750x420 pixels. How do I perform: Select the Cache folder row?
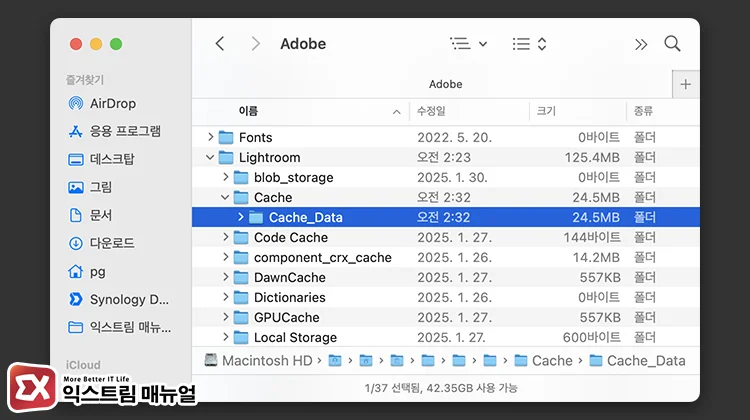coord(445,198)
